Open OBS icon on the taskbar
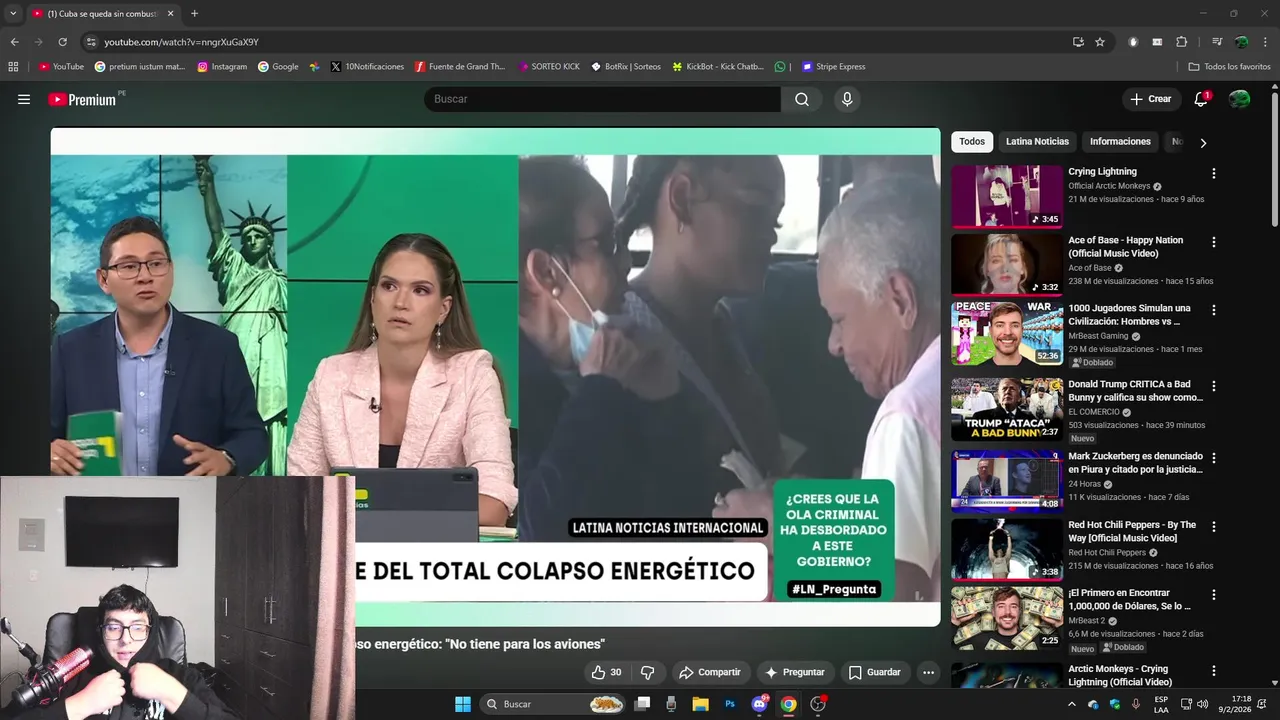Image resolution: width=1280 pixels, height=720 pixels. coord(818,704)
